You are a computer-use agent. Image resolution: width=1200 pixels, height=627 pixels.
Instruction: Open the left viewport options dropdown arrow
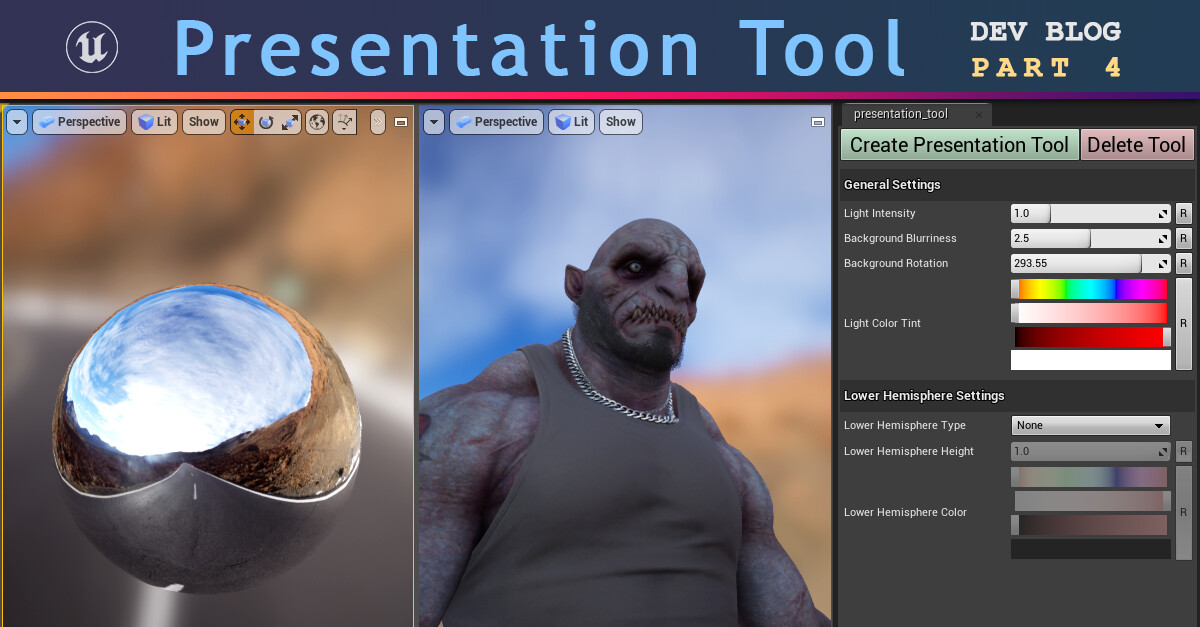pyautogui.click(x=16, y=121)
